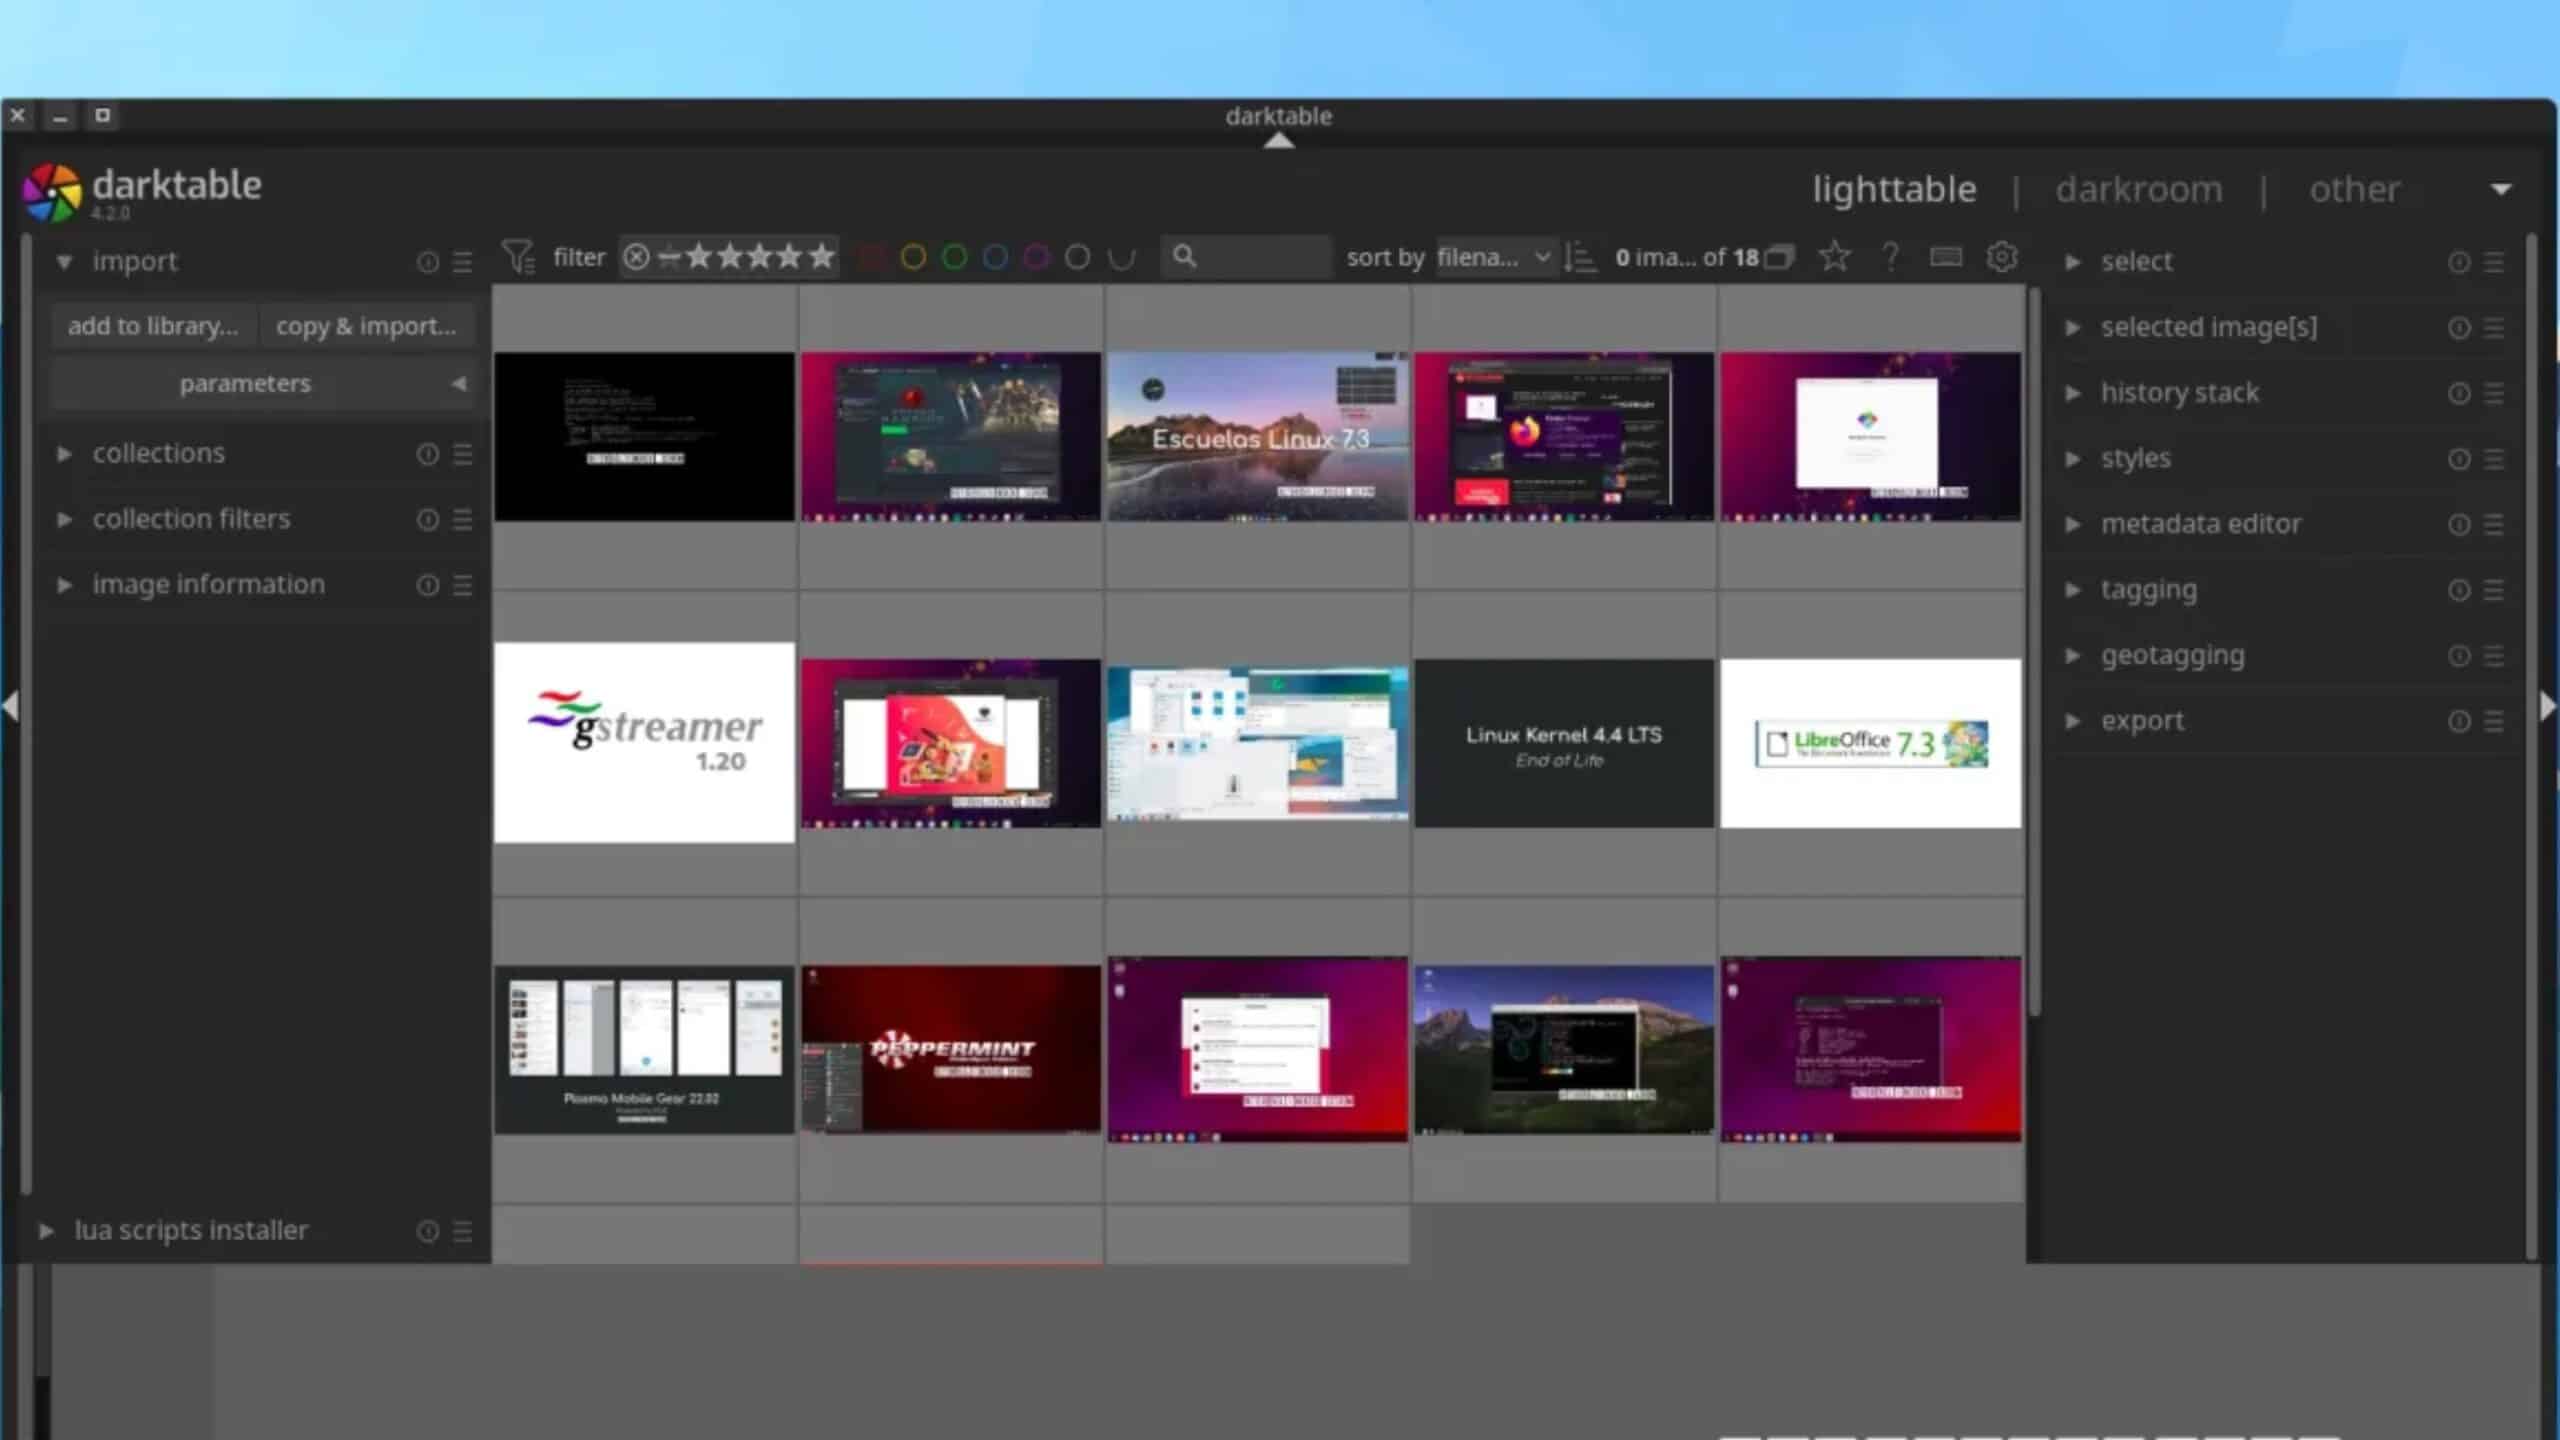Image resolution: width=2560 pixels, height=1440 pixels.
Task: Switch to the lighttable view
Action: (1894, 189)
